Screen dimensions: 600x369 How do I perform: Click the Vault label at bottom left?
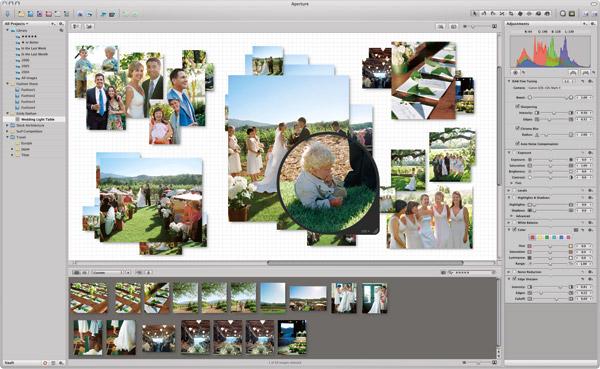pyautogui.click(x=10, y=362)
